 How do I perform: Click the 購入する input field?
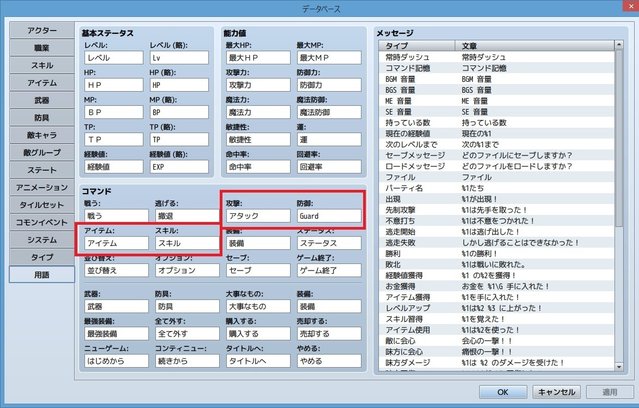click(258, 334)
